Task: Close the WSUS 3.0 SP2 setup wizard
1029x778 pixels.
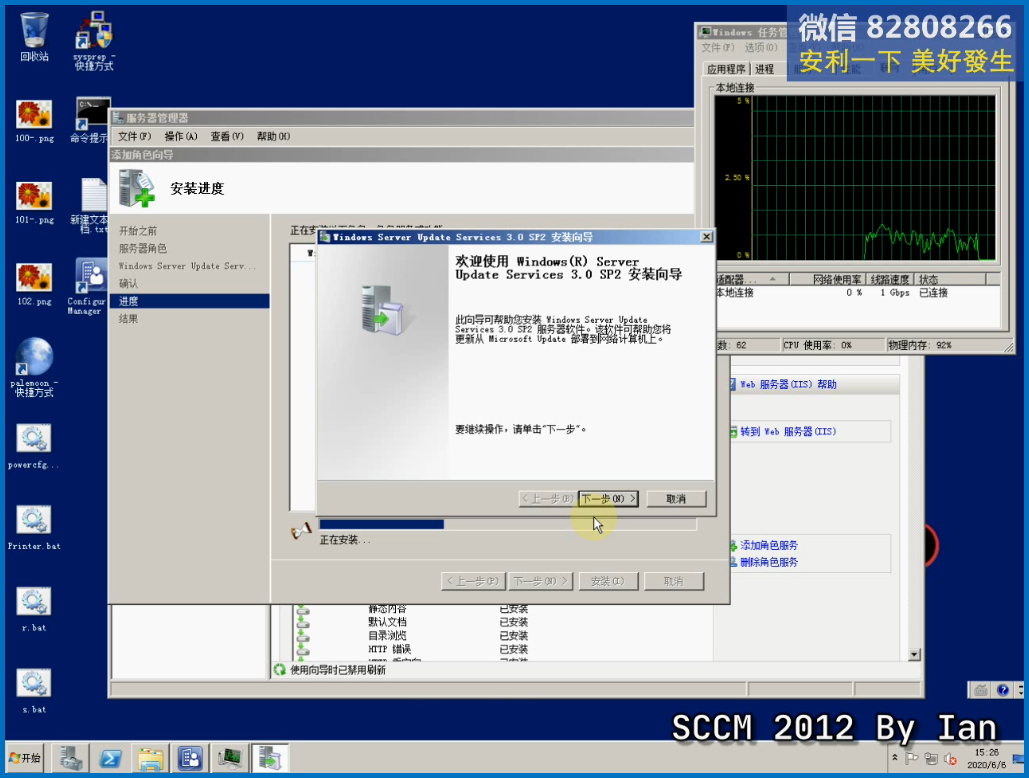Action: [x=706, y=237]
